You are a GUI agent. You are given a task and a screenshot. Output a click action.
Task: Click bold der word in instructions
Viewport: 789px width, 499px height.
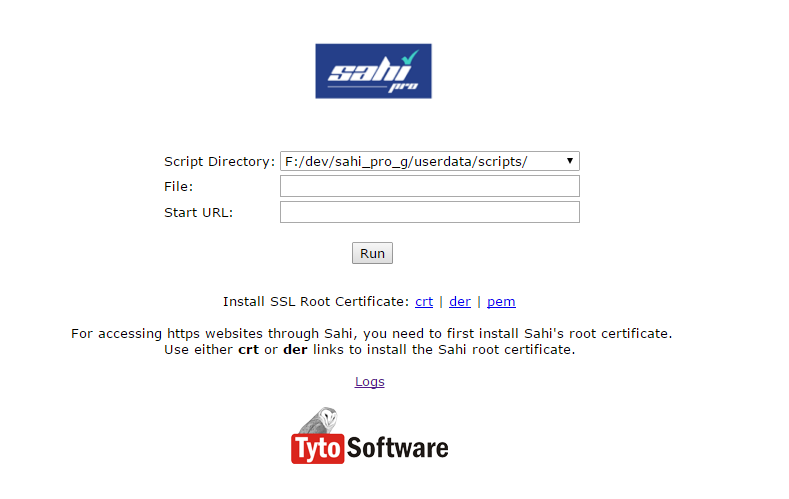[x=295, y=350]
